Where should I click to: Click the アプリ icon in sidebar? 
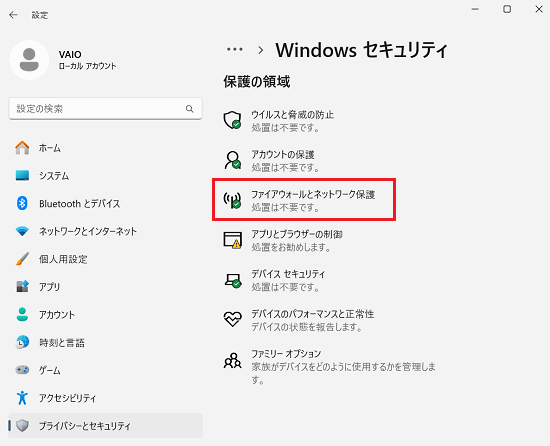pyautogui.click(x=22, y=286)
